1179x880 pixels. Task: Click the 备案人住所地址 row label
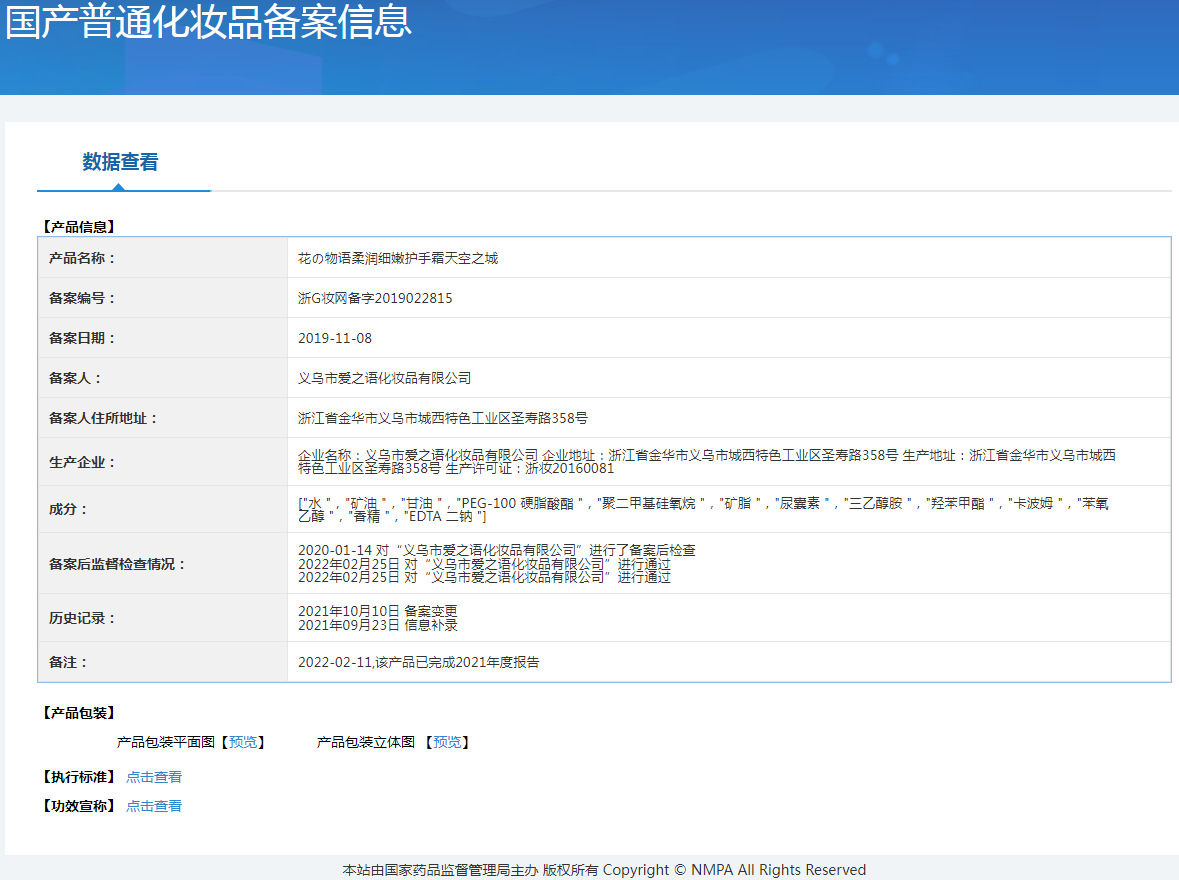click(x=103, y=417)
